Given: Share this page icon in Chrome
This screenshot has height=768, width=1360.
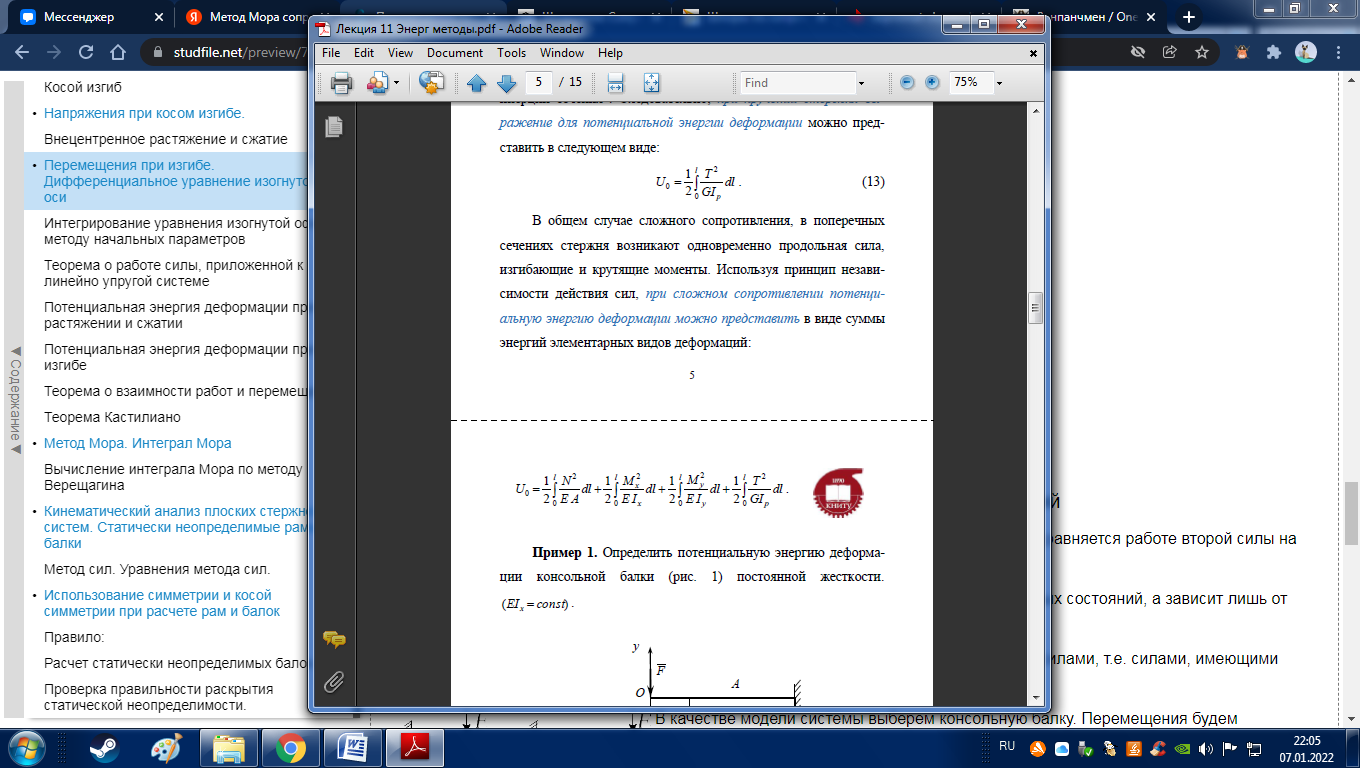Looking at the screenshot, I should click(1170, 52).
